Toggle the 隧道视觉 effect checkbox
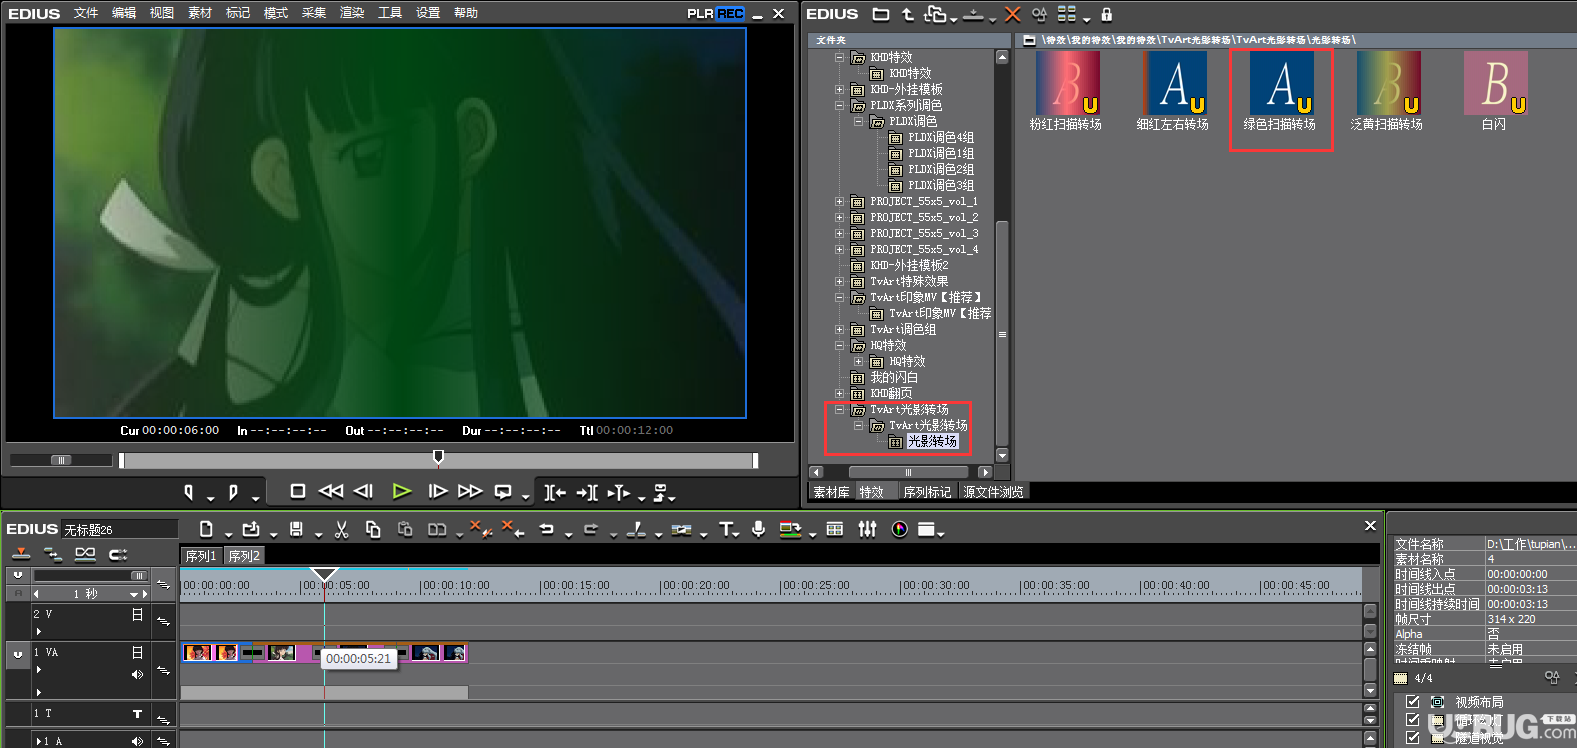Image resolution: width=1577 pixels, height=748 pixels. point(1413,737)
